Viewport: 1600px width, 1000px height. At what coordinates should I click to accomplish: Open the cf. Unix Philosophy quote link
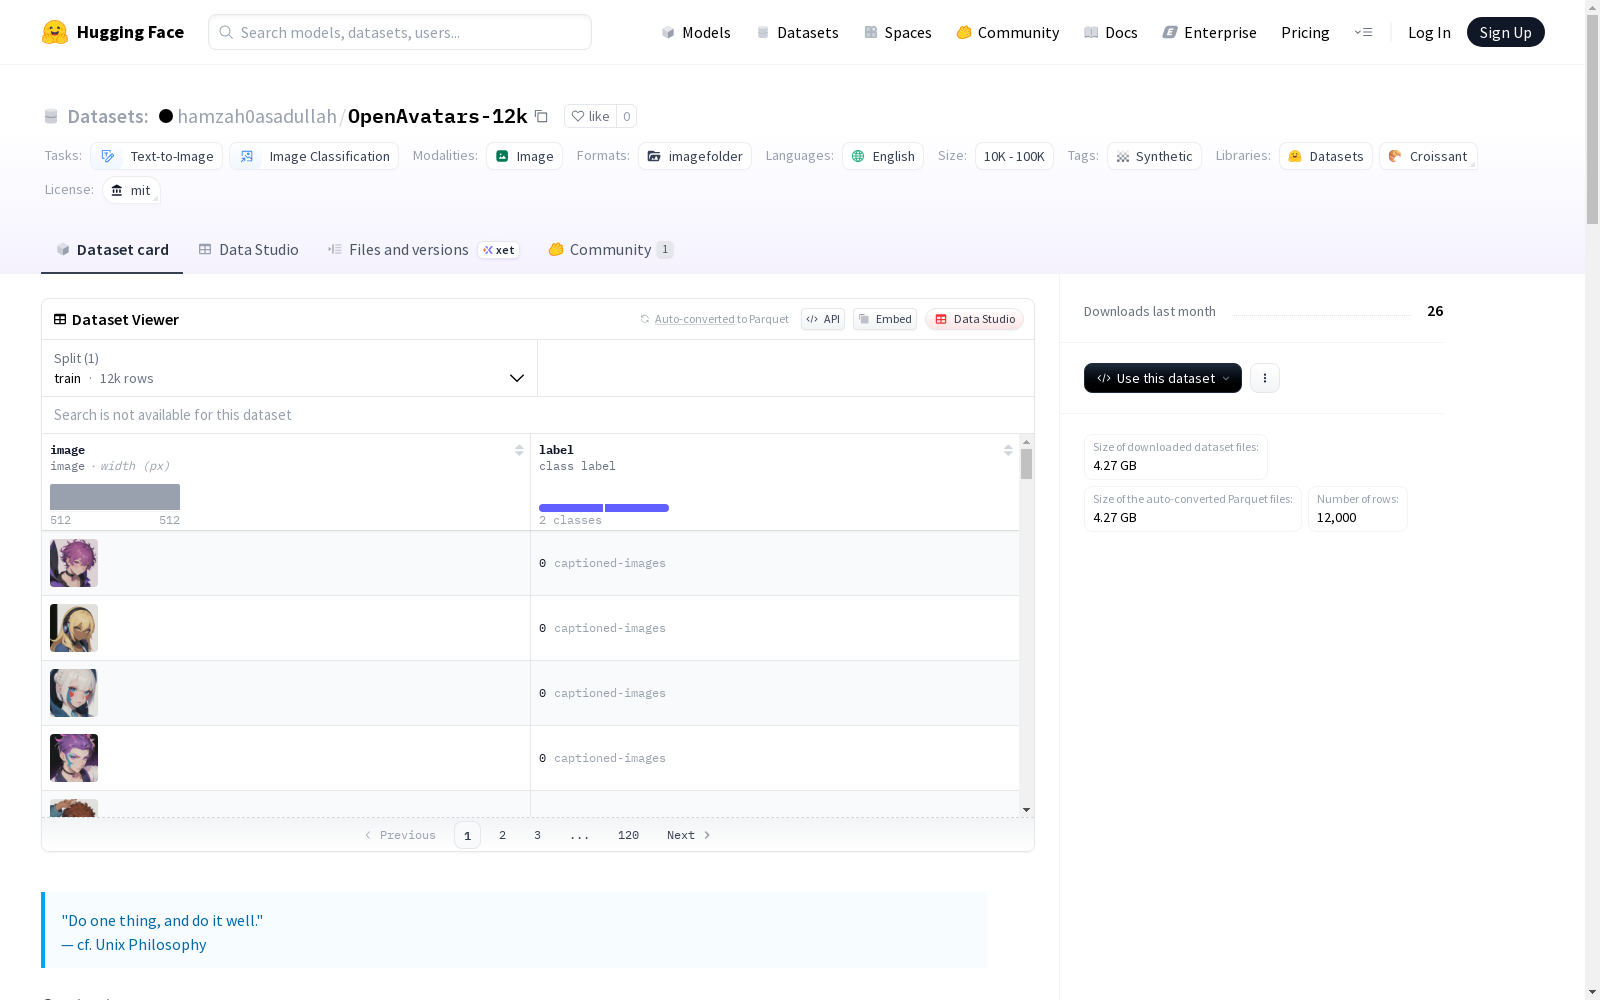[141, 945]
